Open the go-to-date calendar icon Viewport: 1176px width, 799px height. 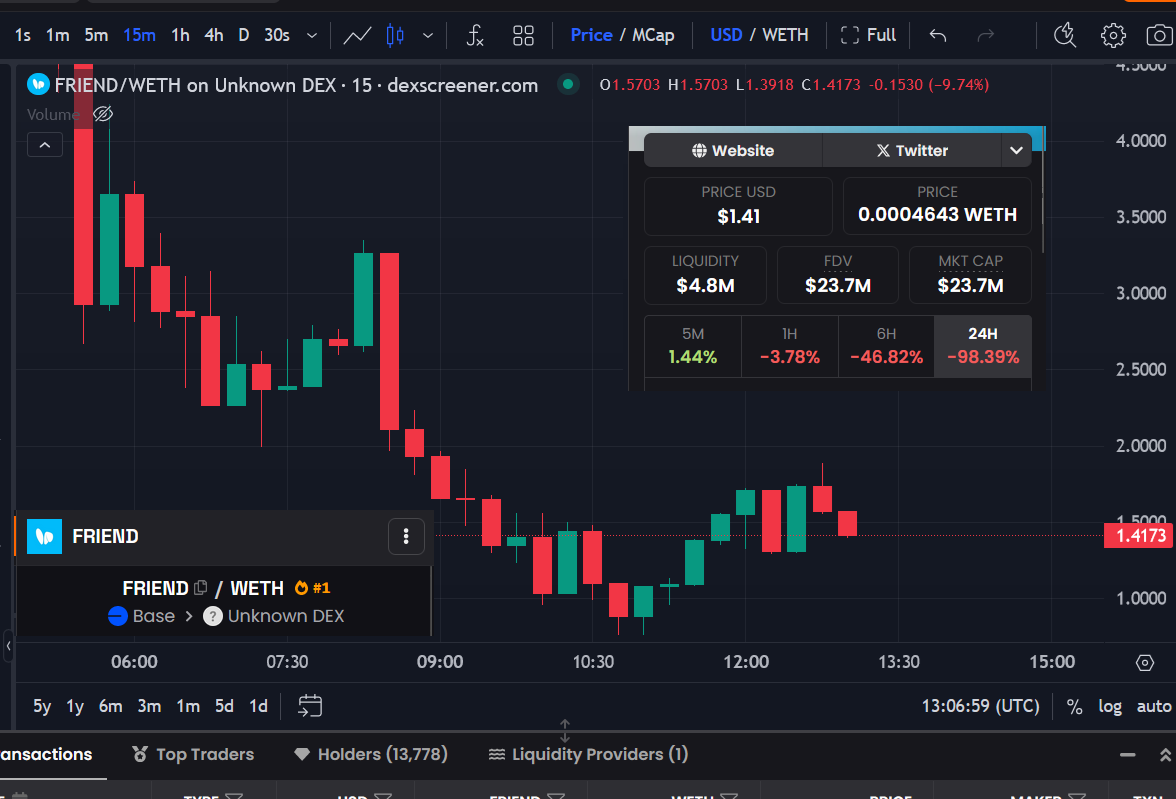(310, 706)
